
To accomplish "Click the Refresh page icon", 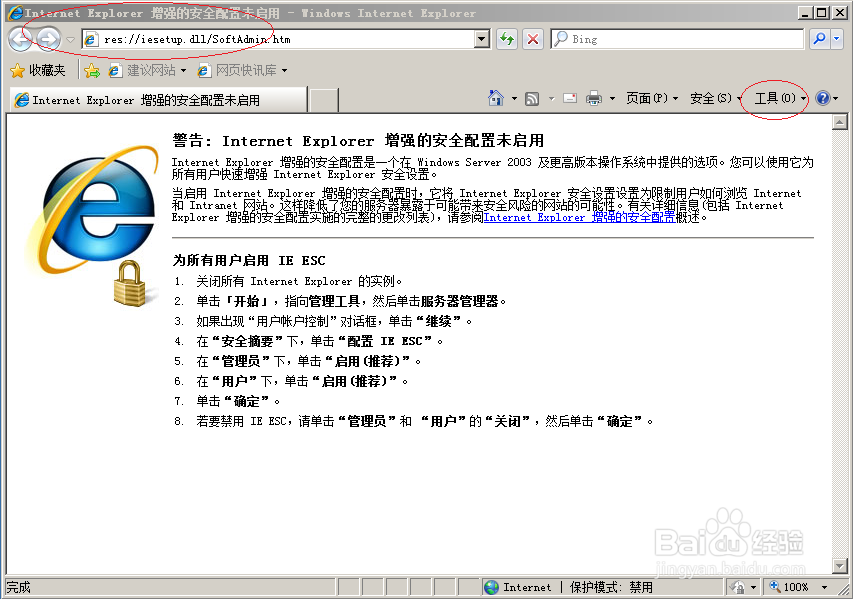I will (x=507, y=39).
